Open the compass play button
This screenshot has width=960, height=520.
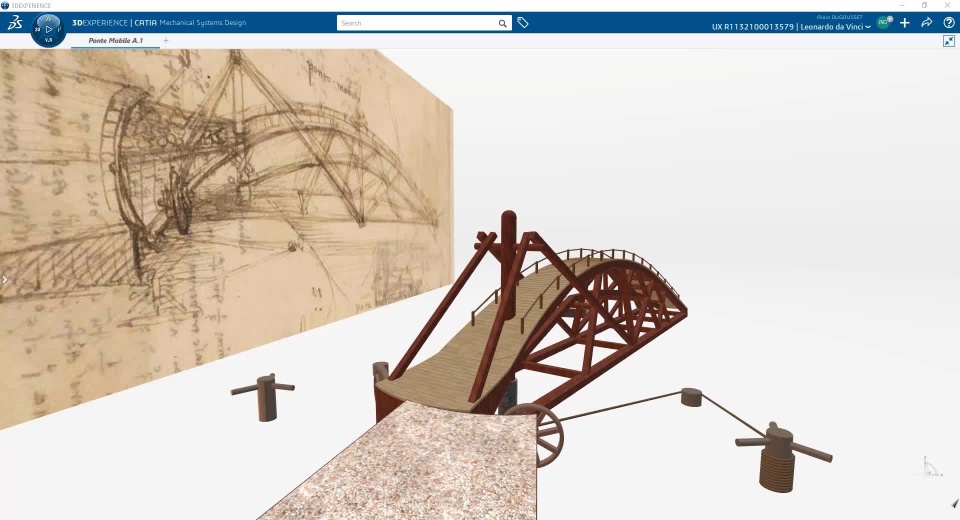(49, 29)
